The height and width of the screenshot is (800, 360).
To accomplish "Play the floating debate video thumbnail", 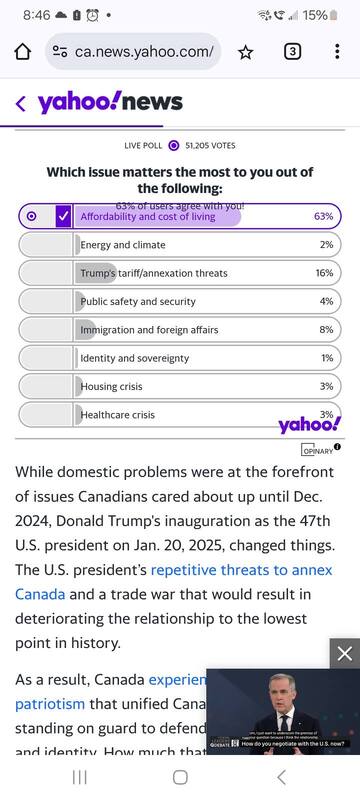I will [x=283, y=711].
